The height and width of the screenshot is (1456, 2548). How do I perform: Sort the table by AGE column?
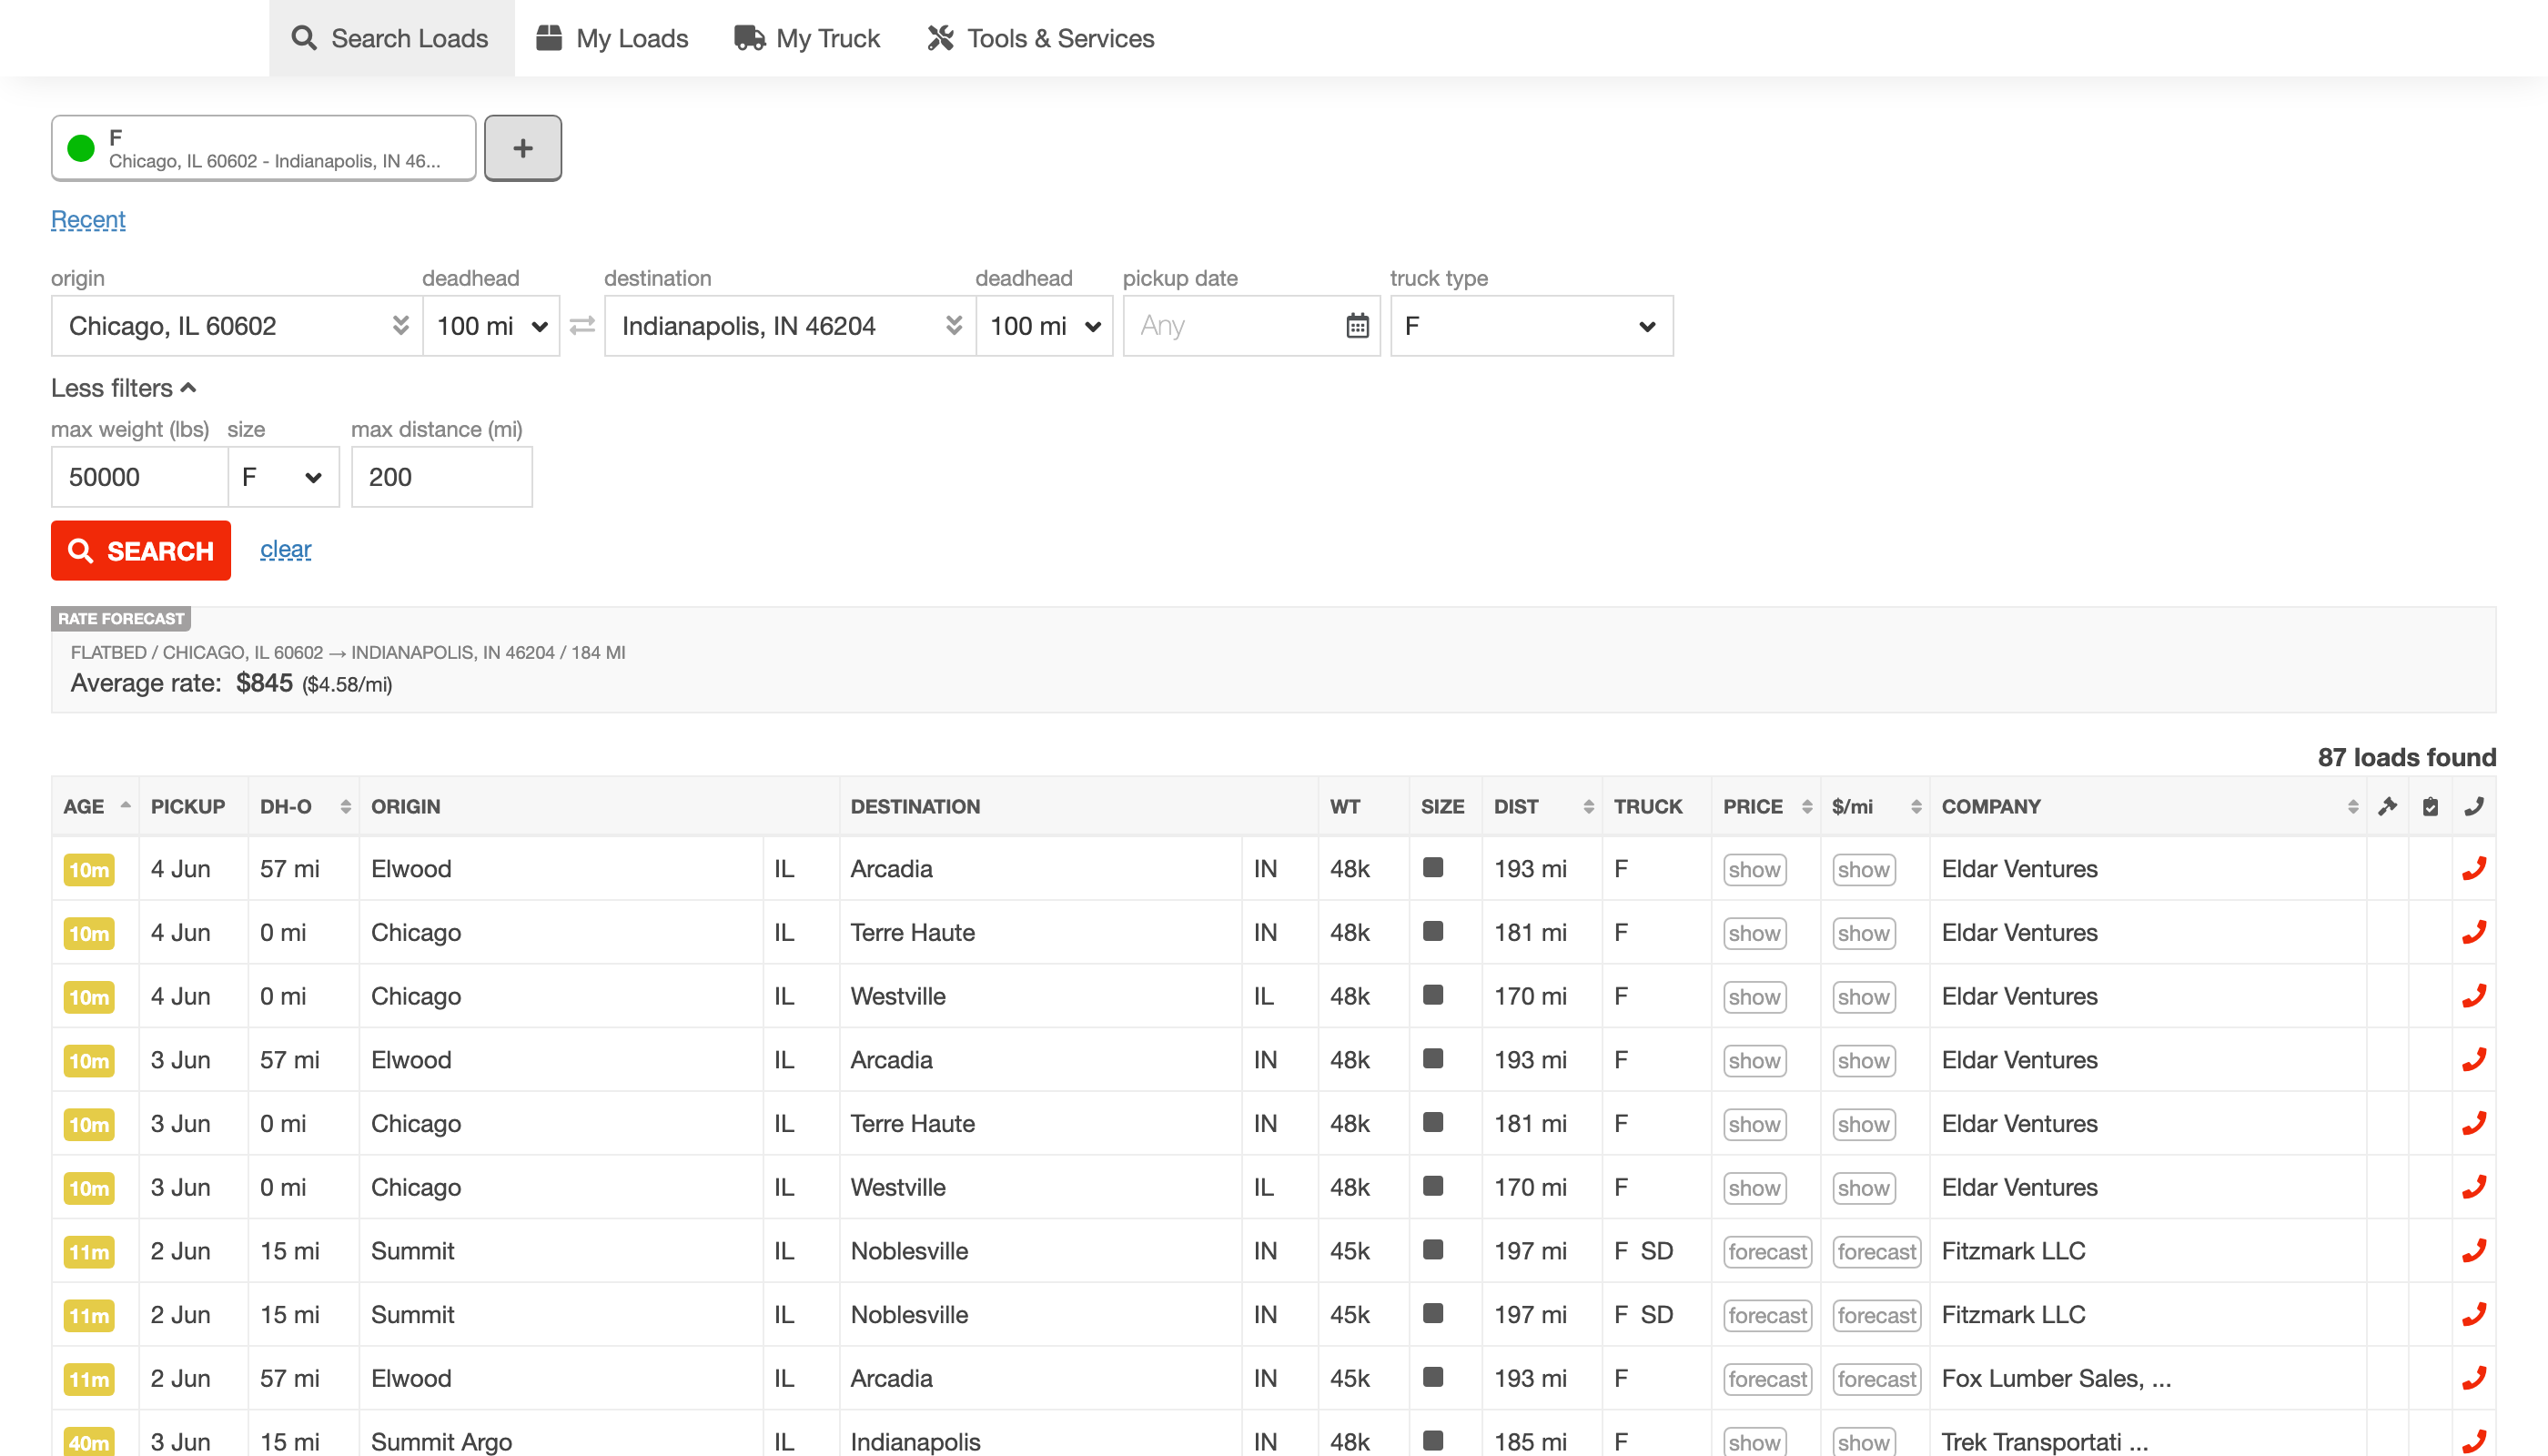(x=96, y=807)
